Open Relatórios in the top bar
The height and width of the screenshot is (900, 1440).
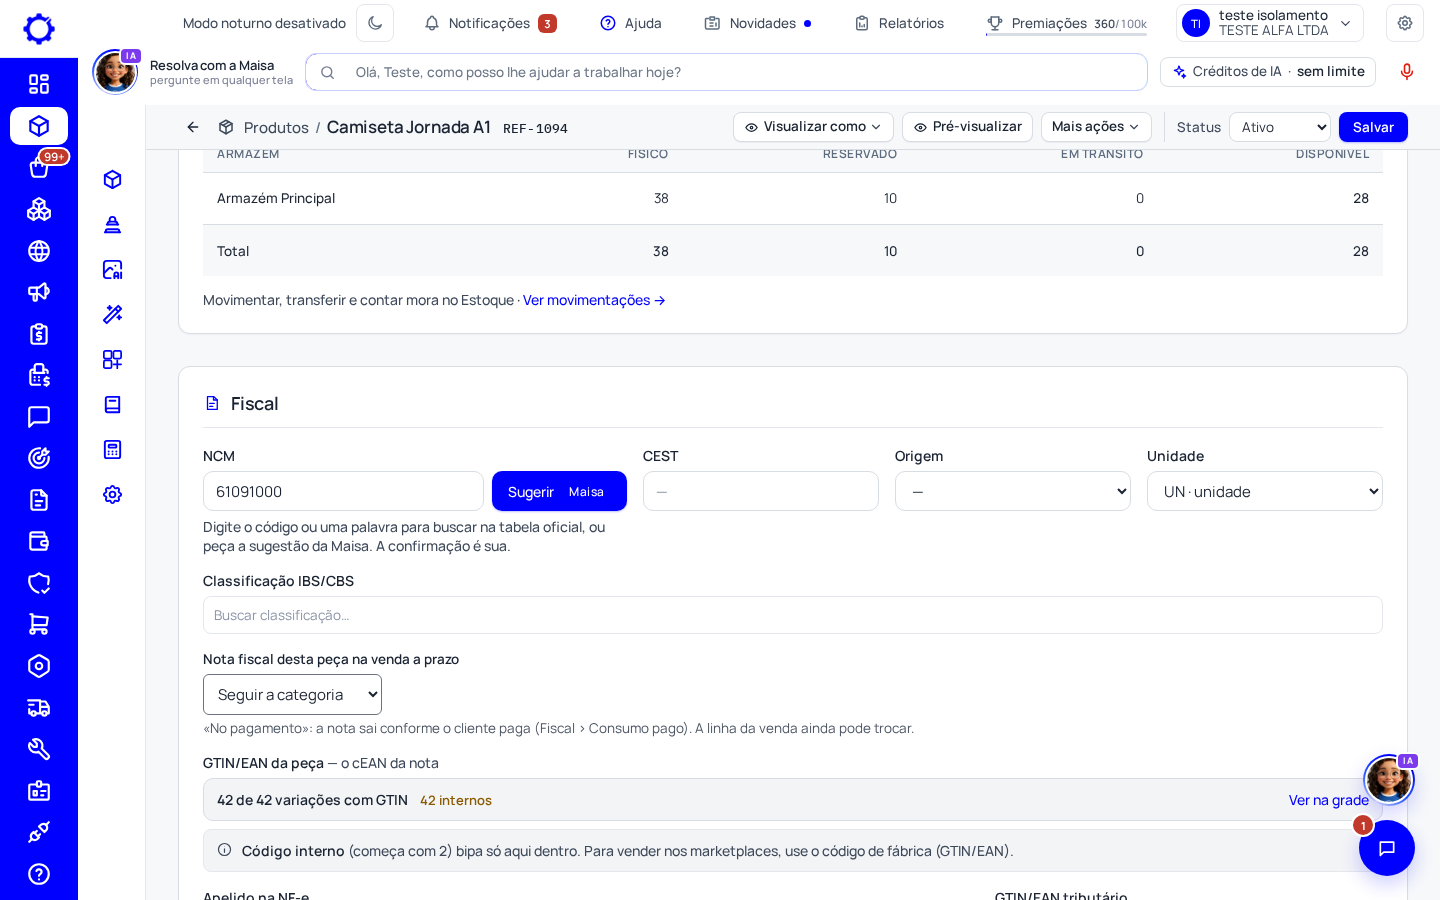point(899,23)
